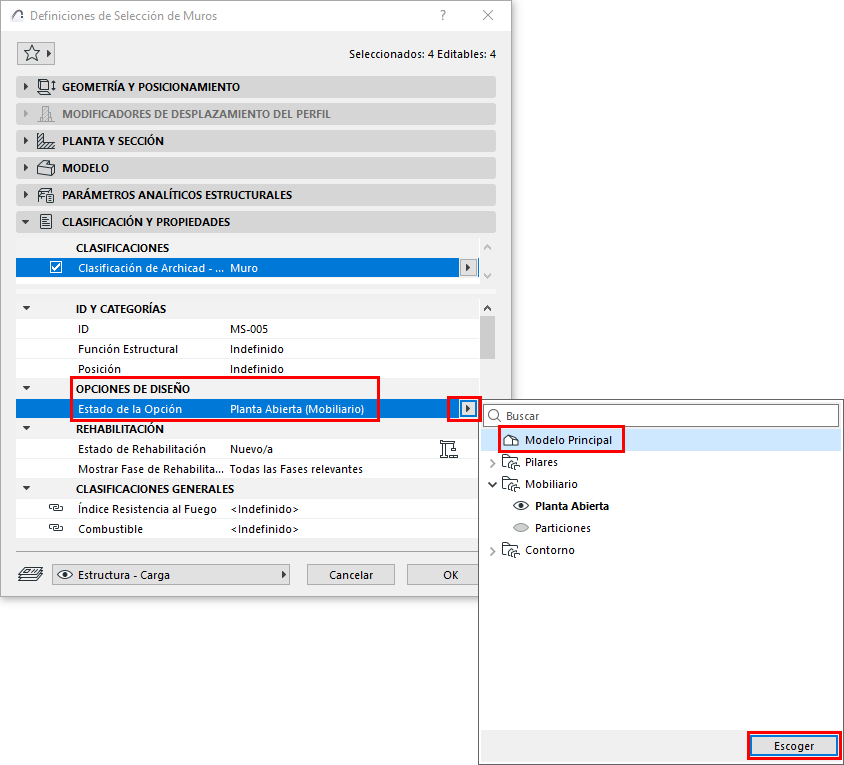
Task: Collapse the ID y Categorías group
Action: 26,308
